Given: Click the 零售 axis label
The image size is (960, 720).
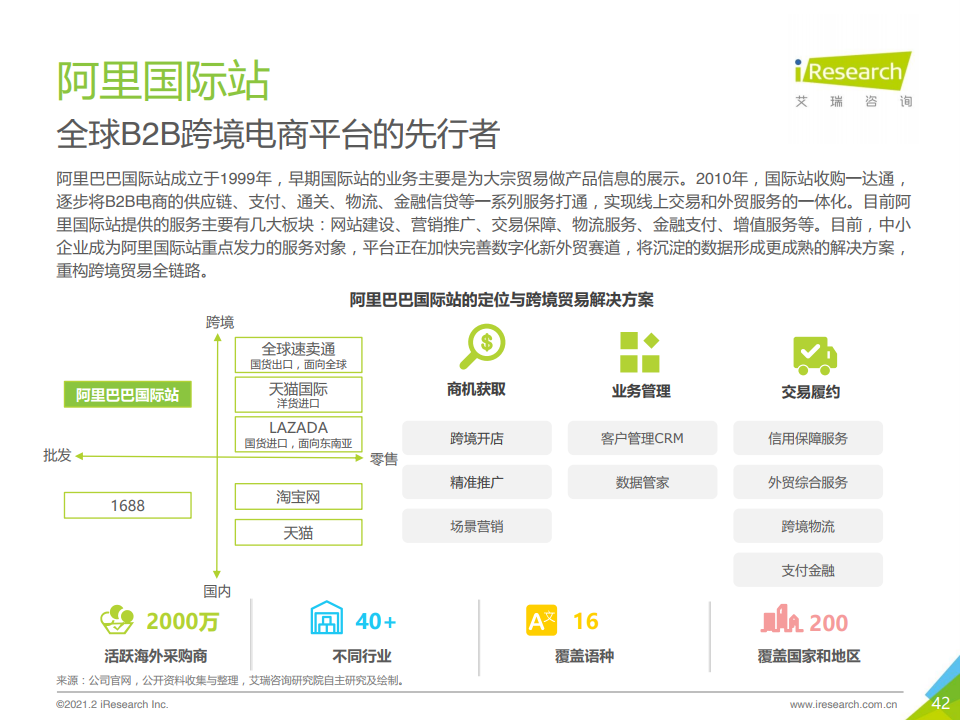Looking at the screenshot, I should coord(384,459).
